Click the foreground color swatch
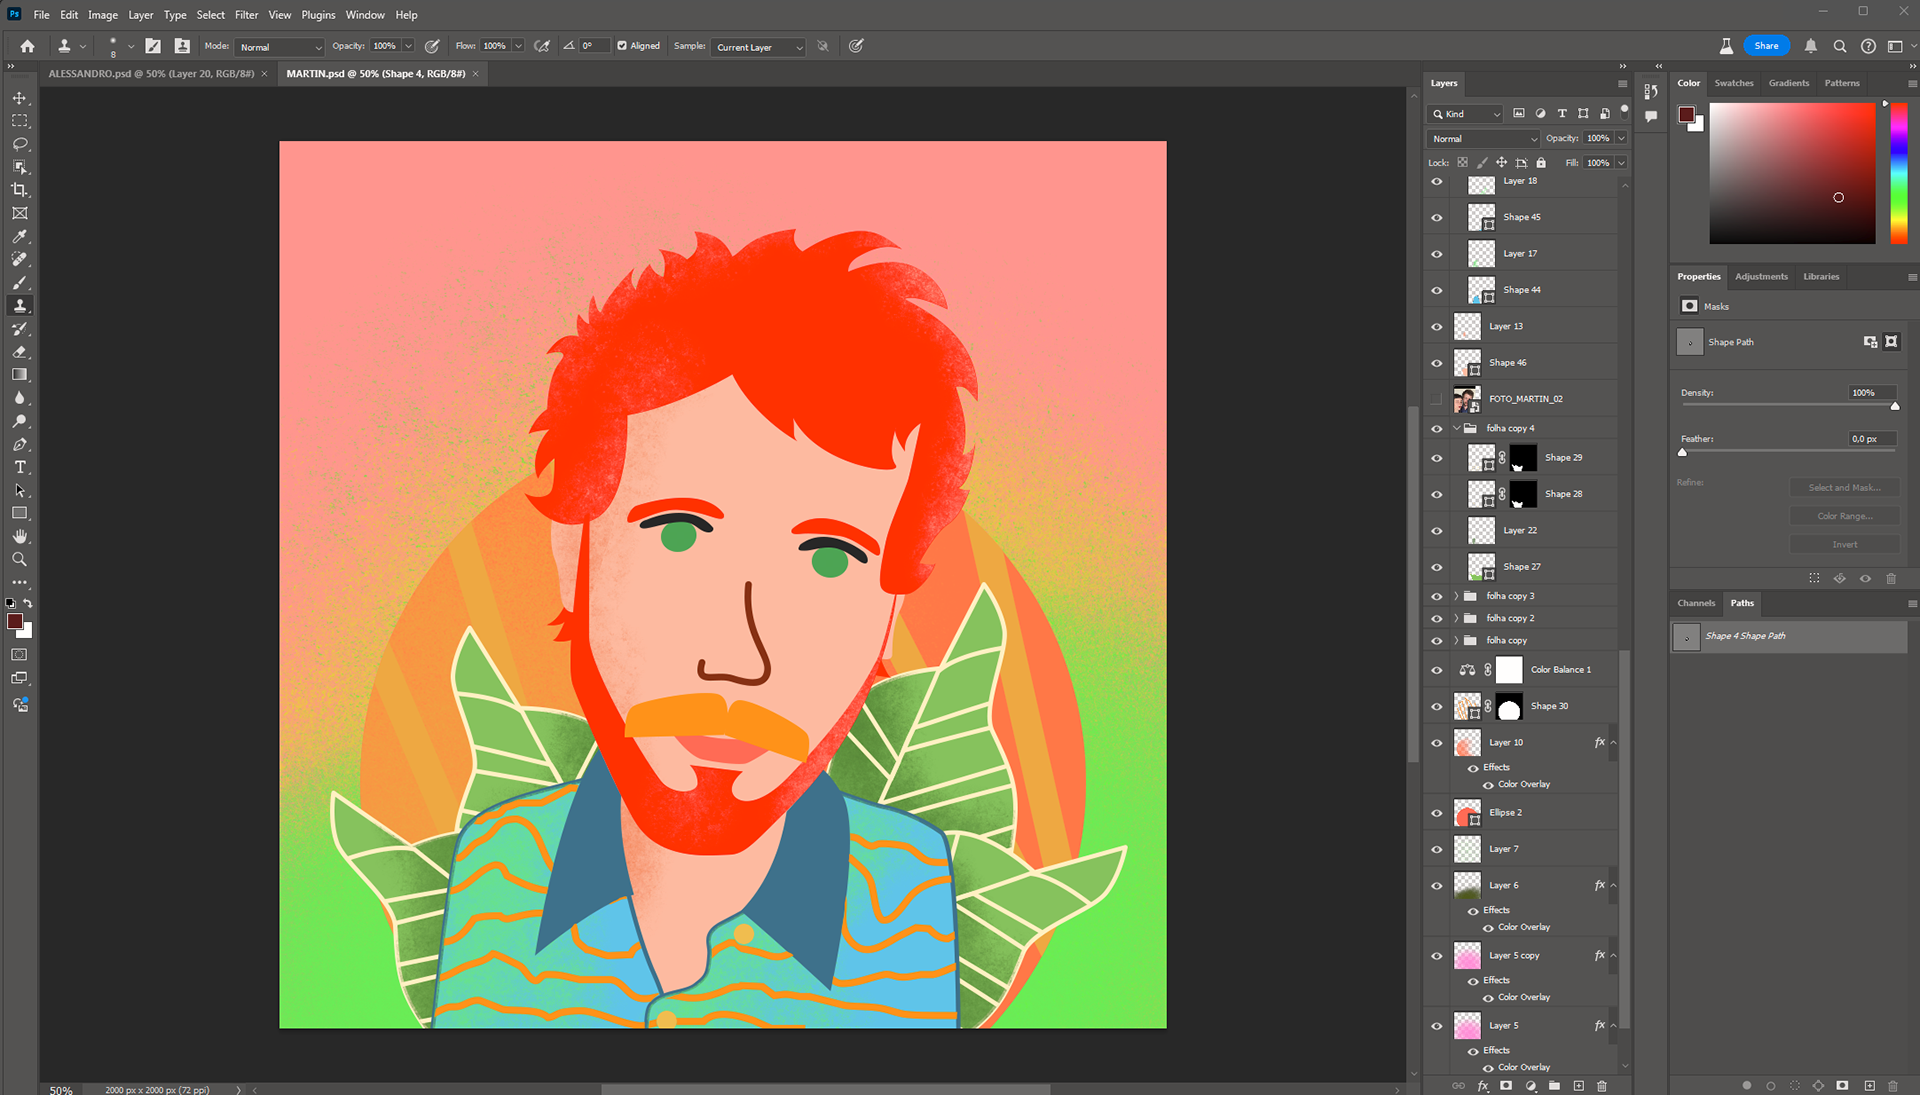 click(x=14, y=622)
